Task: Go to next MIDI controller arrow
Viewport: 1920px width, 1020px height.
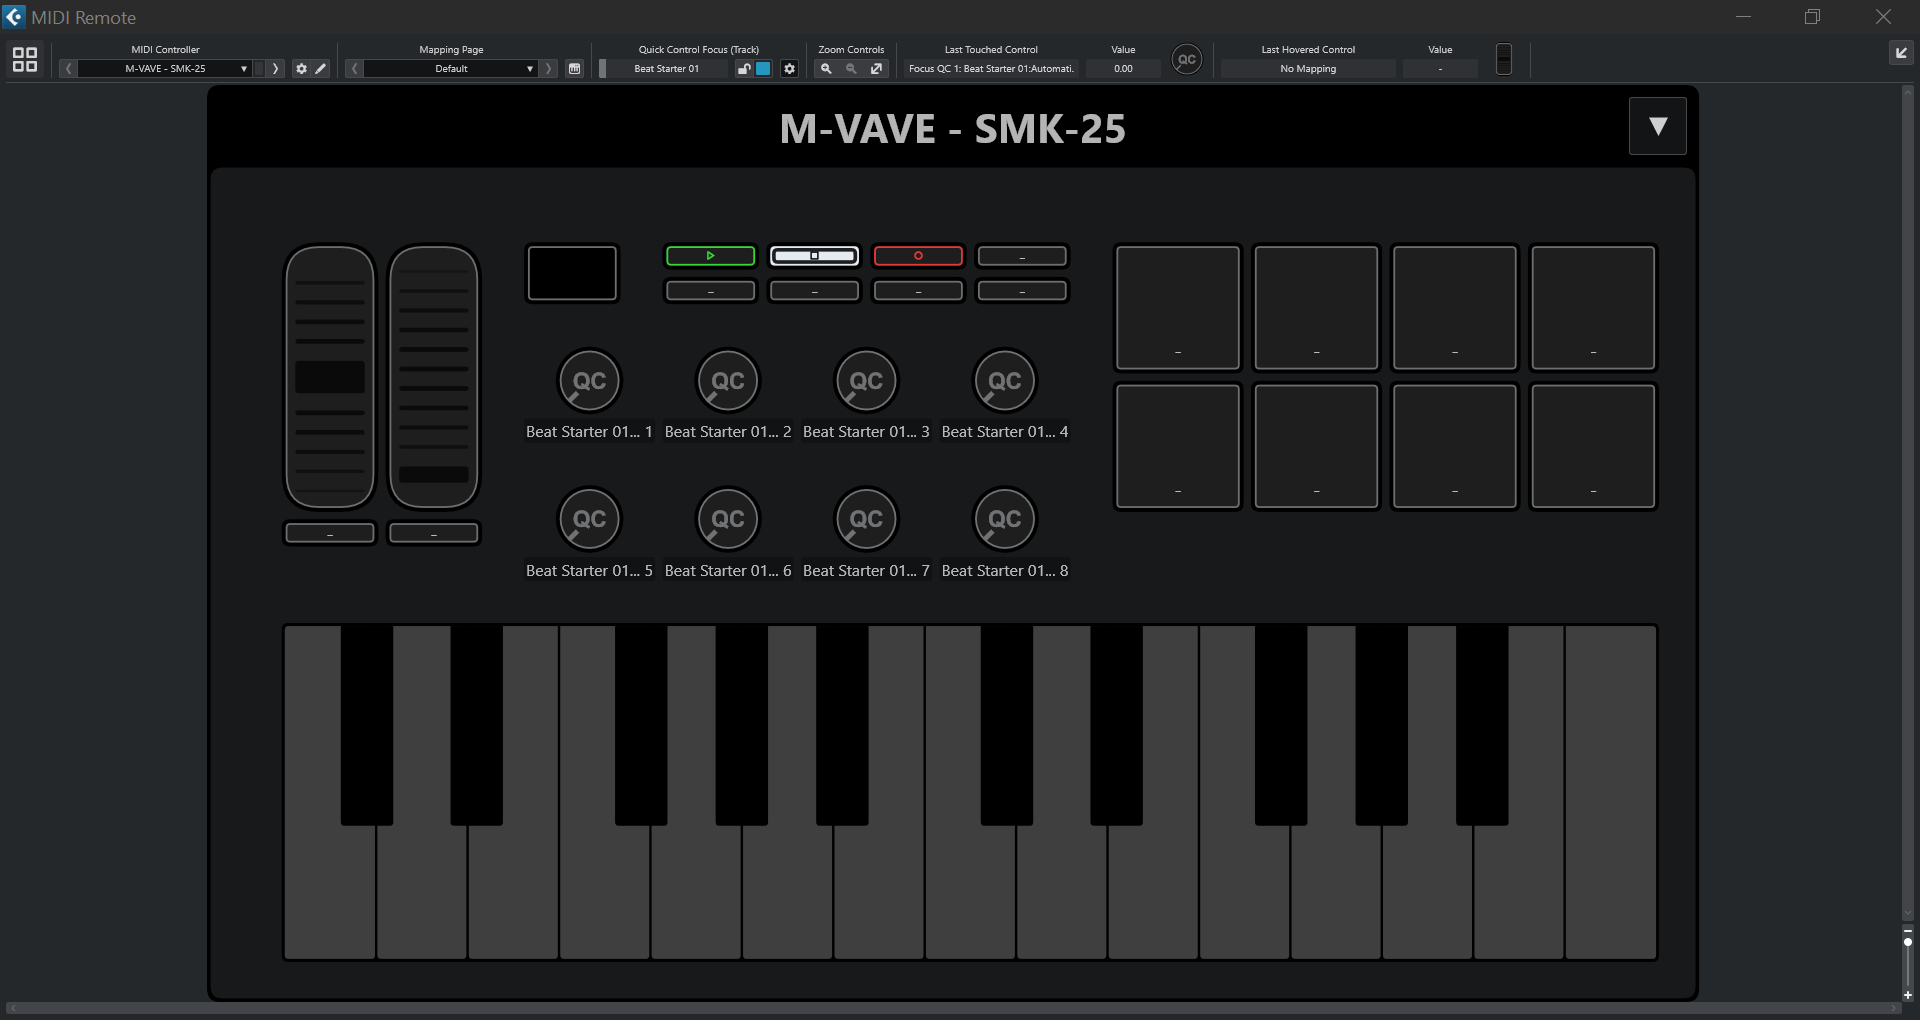Action: tap(276, 69)
